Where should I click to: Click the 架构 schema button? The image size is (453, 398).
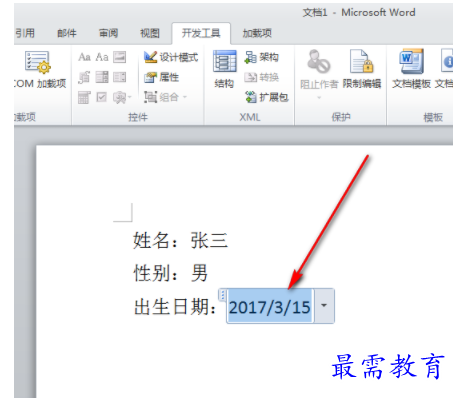coord(261,57)
